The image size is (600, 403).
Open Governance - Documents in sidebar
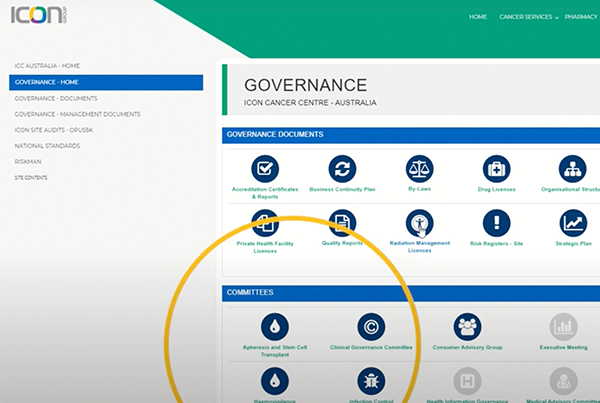(56, 98)
